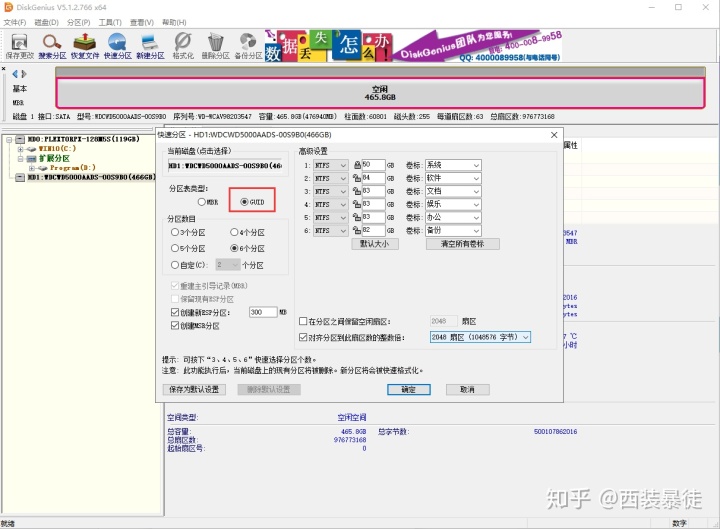The image size is (720, 529).
Task: Toggle the lock icon for partition 6 size
Action: coord(357,231)
